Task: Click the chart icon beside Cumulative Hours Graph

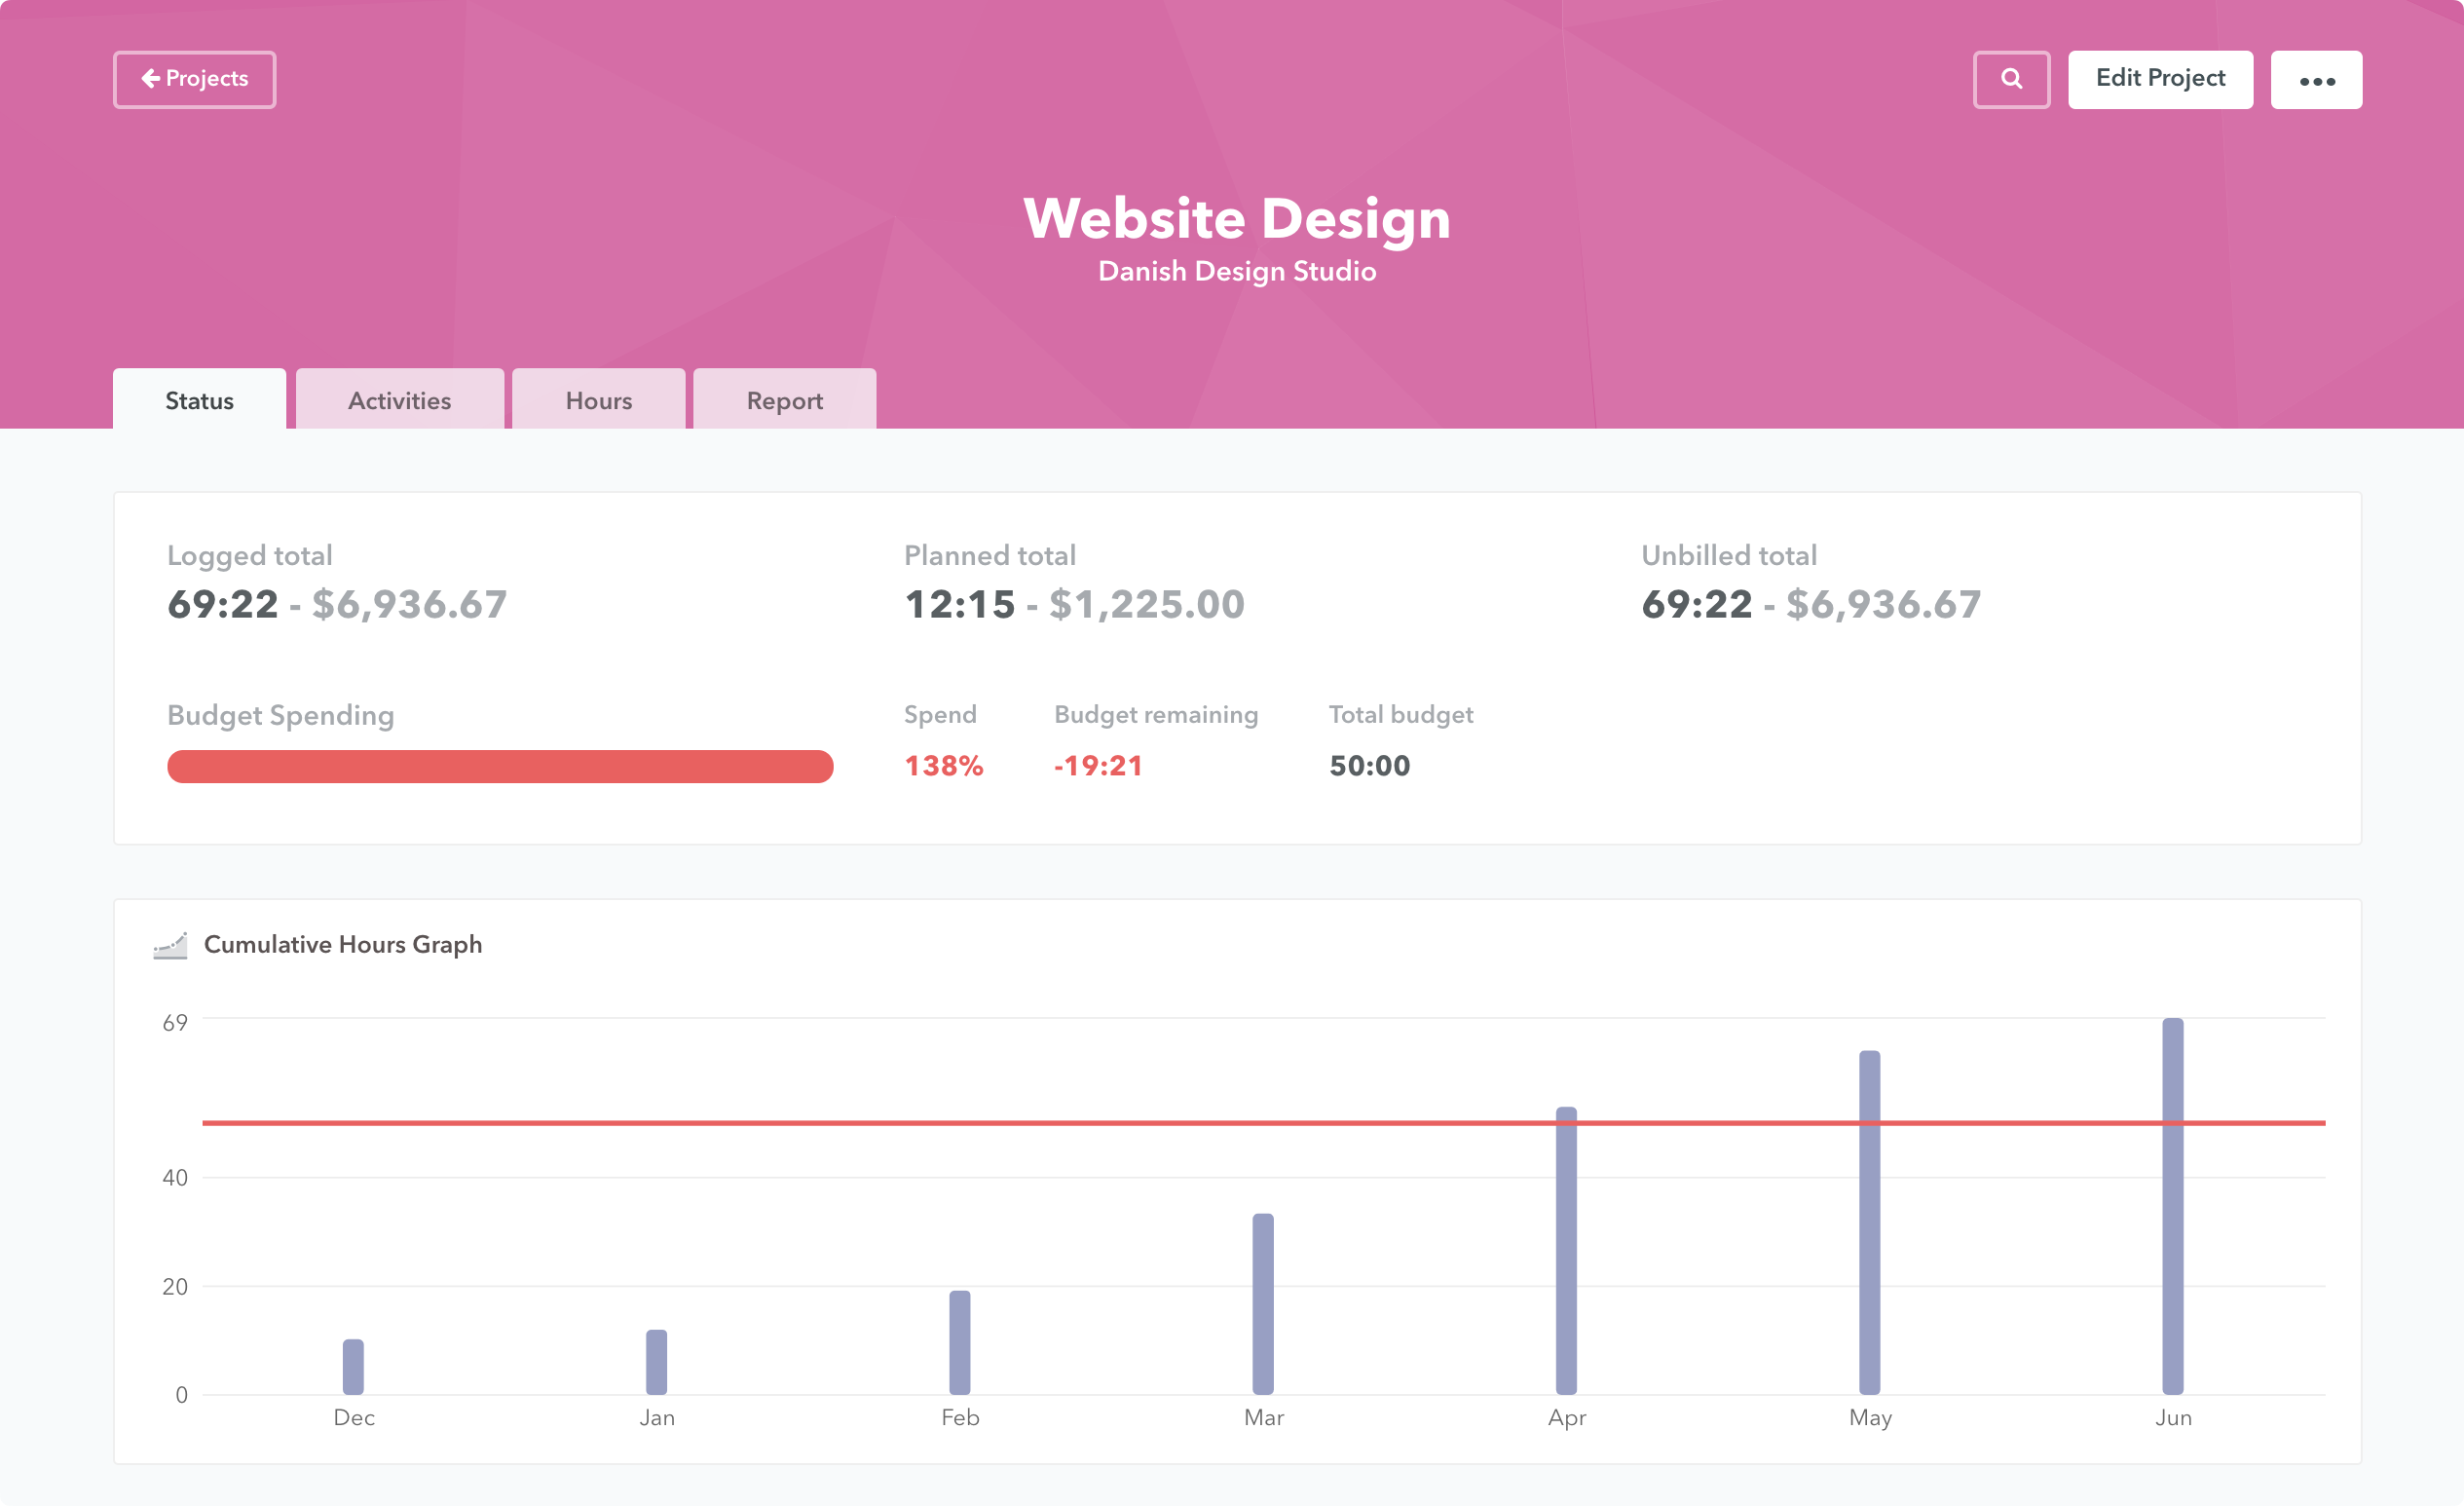Action: [170, 944]
